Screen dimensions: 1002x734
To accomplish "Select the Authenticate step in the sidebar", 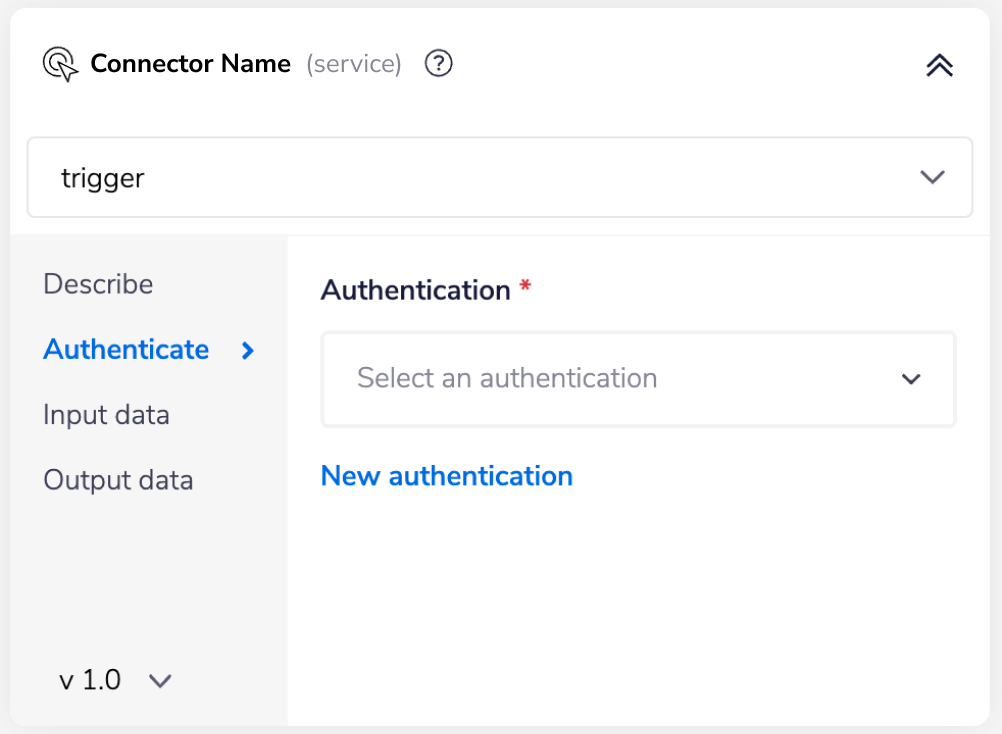I will (126, 350).
